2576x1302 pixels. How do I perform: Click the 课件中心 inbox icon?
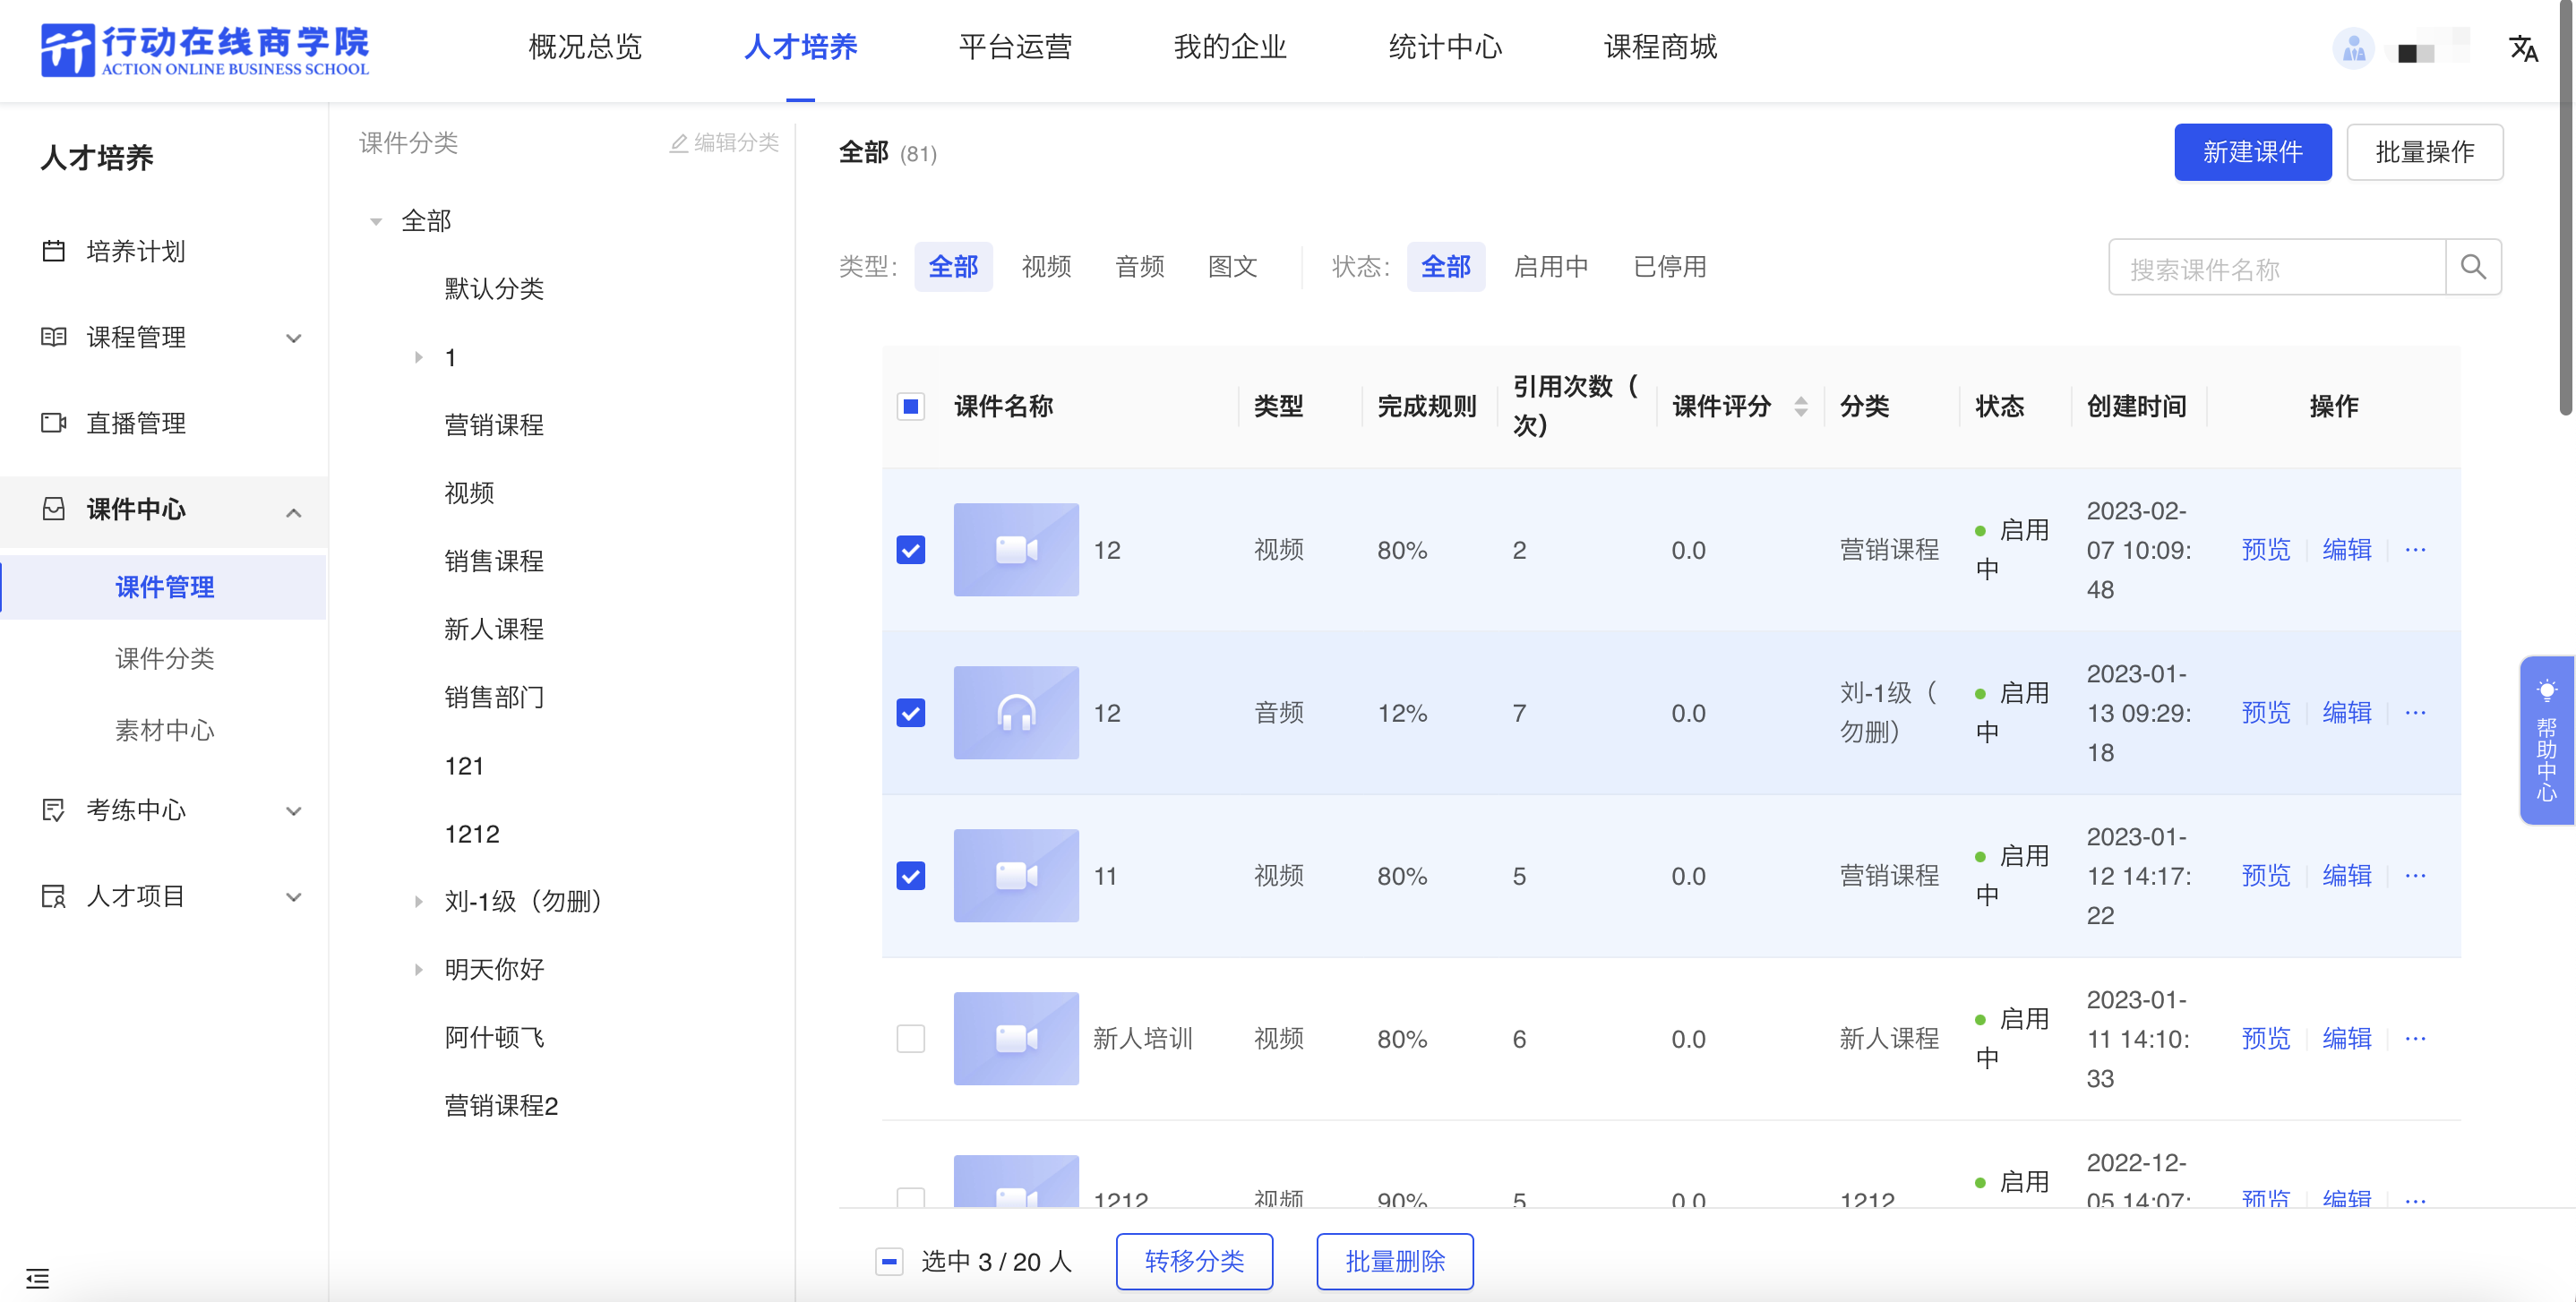click(54, 509)
